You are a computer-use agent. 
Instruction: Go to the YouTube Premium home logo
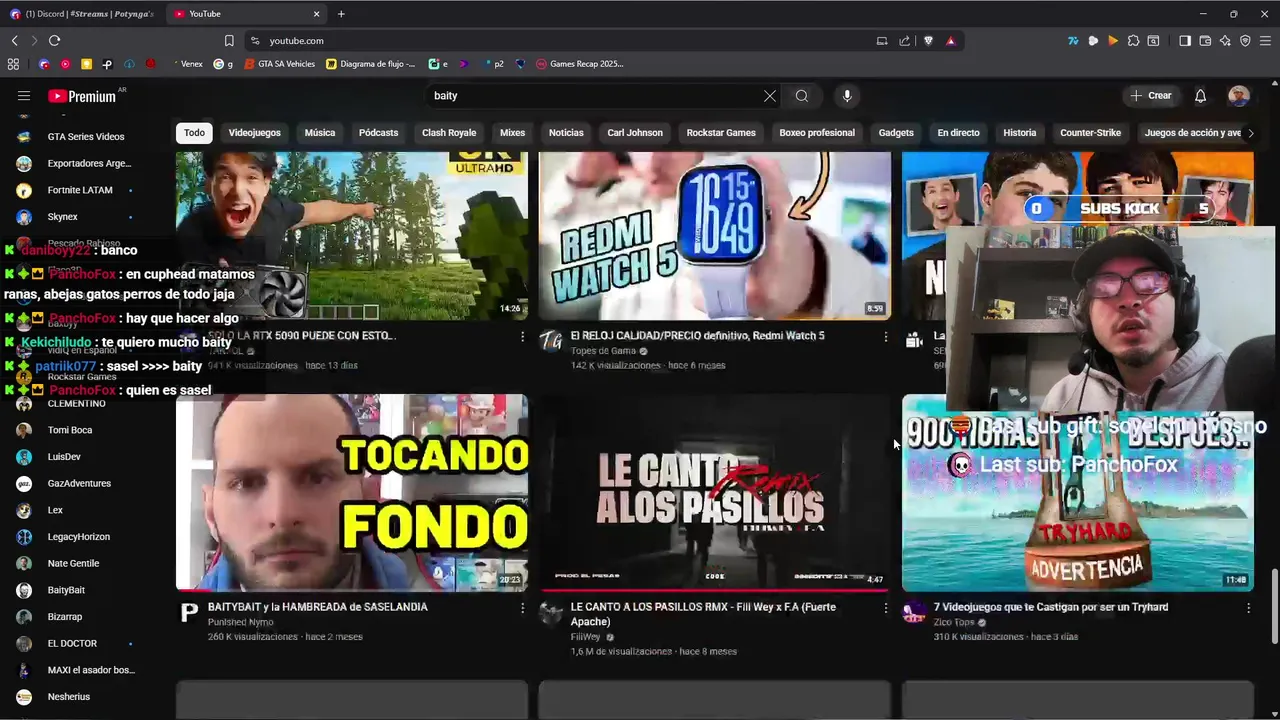click(82, 96)
